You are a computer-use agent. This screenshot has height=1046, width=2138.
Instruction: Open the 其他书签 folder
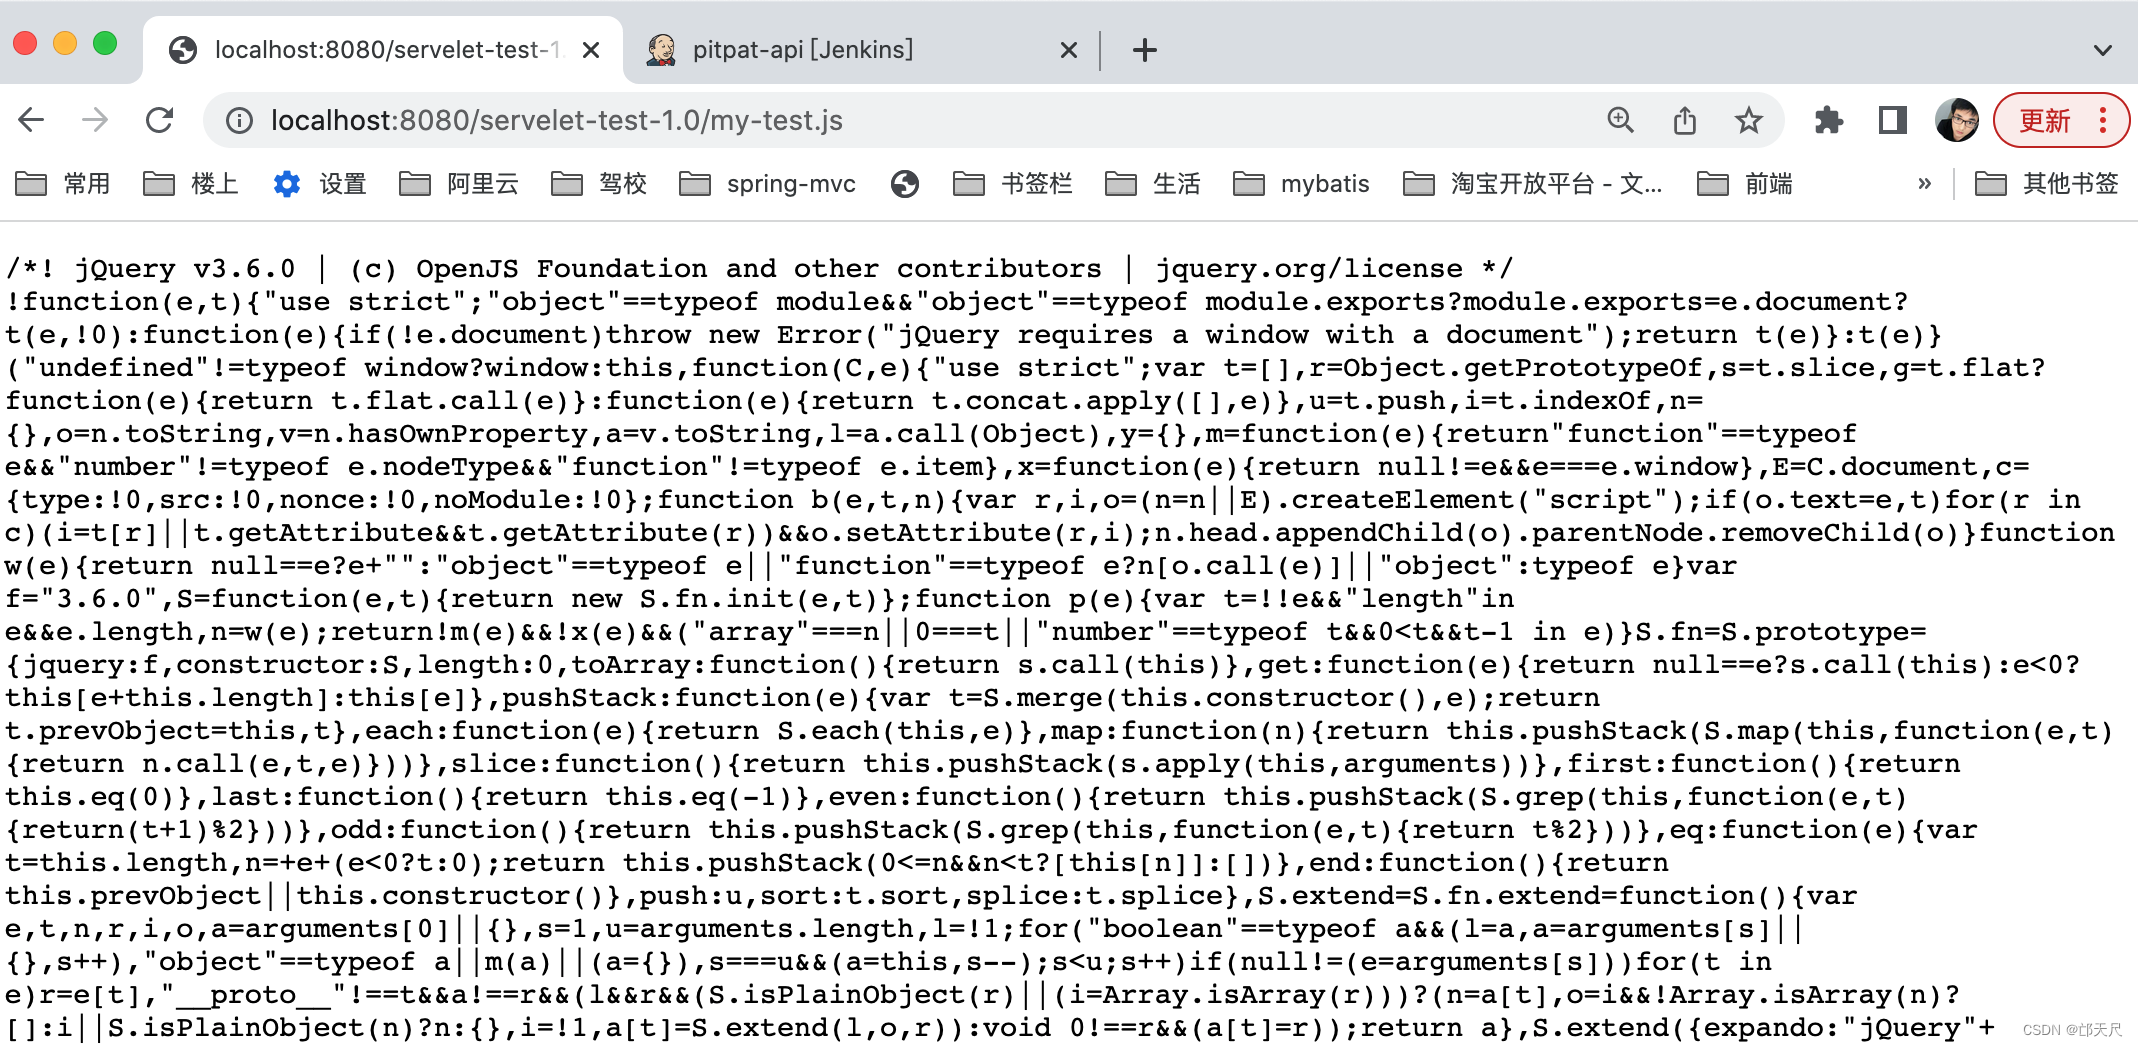coord(2046,184)
